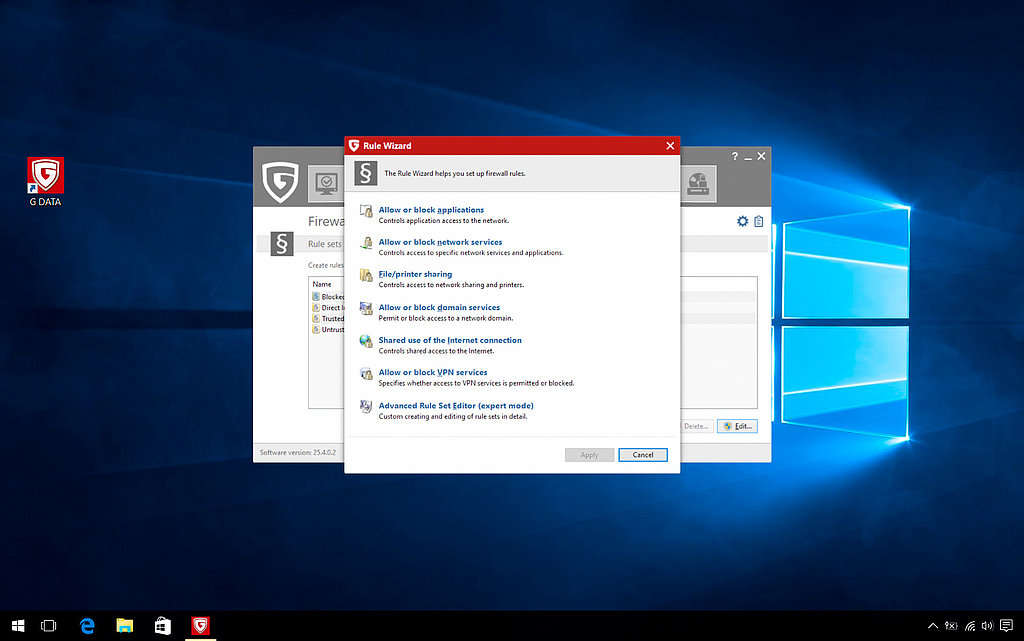Click the domain services rule icon
The height and width of the screenshot is (641, 1024).
pos(366,309)
